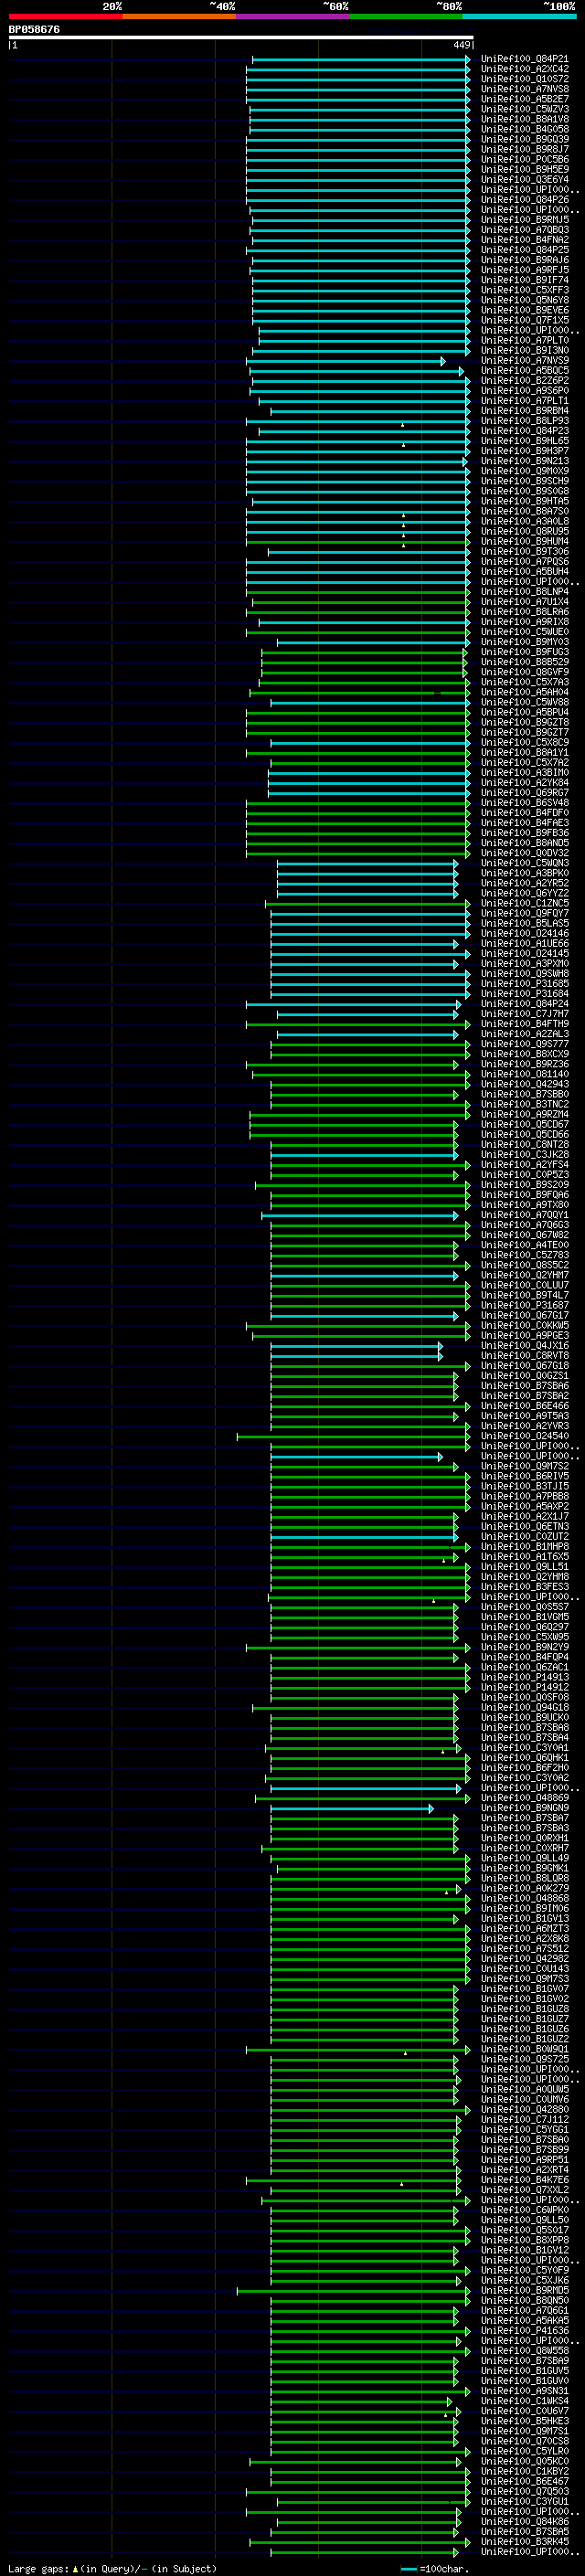Select the UniRef100_A9S6P0 label
The height and width of the screenshot is (2576, 585).
525,391
